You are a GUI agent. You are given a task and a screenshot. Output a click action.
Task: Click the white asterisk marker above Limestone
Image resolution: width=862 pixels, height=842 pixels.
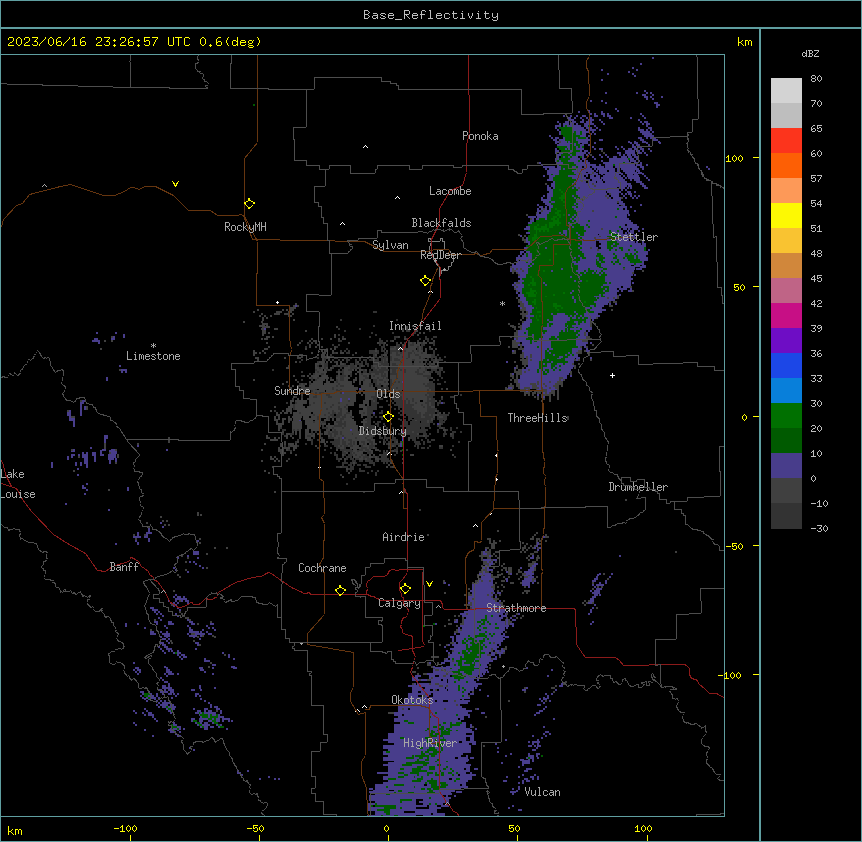pyautogui.click(x=153, y=346)
